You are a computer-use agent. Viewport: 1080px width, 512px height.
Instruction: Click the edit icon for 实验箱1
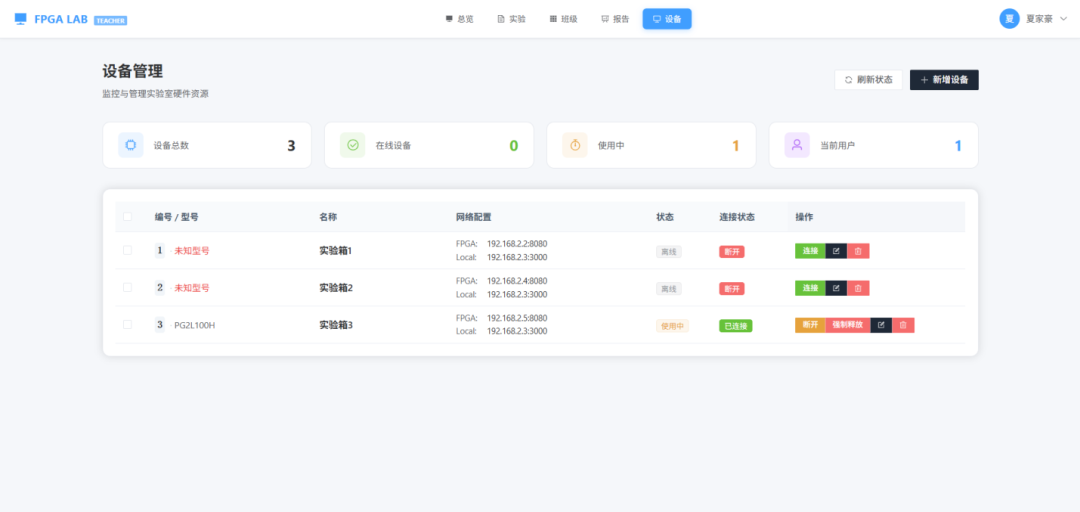point(836,251)
